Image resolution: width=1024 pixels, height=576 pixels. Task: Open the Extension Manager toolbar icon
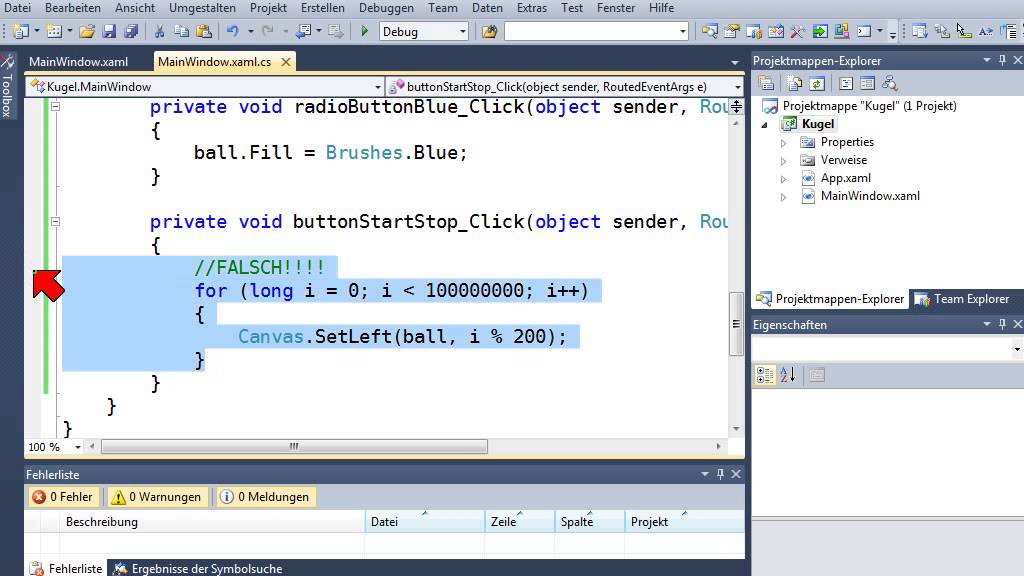point(842,31)
